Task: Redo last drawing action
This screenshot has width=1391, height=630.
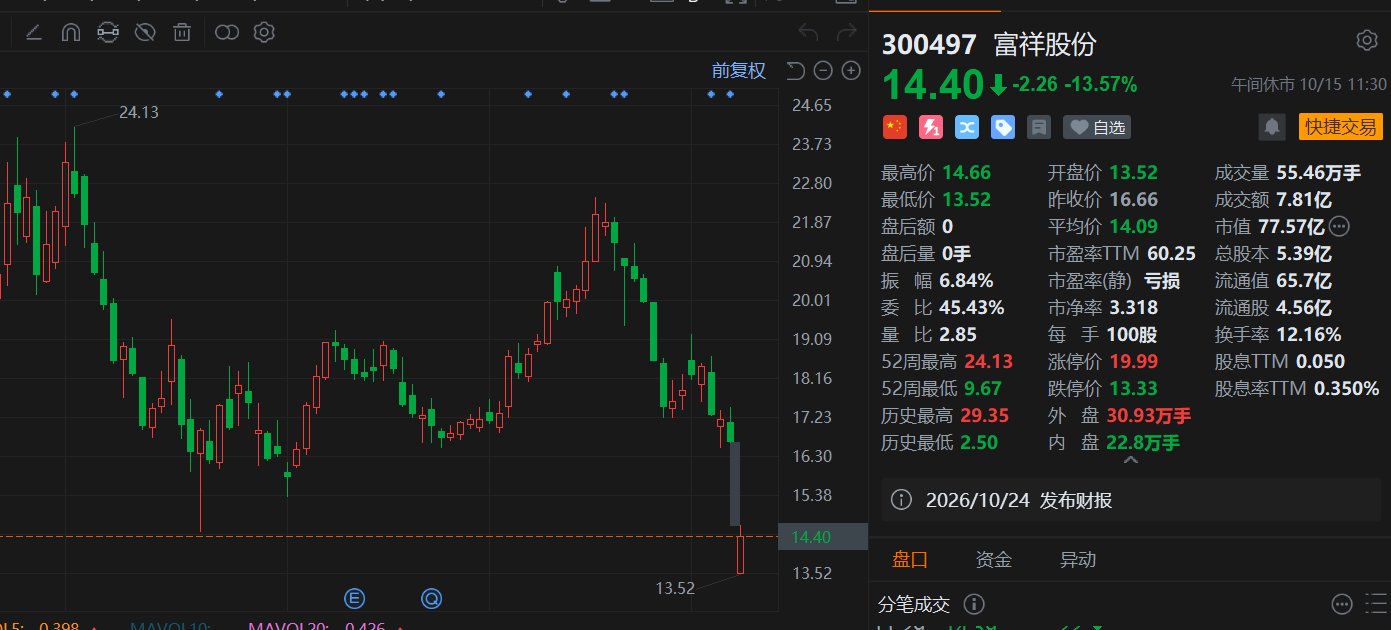Action: pyautogui.click(x=846, y=33)
